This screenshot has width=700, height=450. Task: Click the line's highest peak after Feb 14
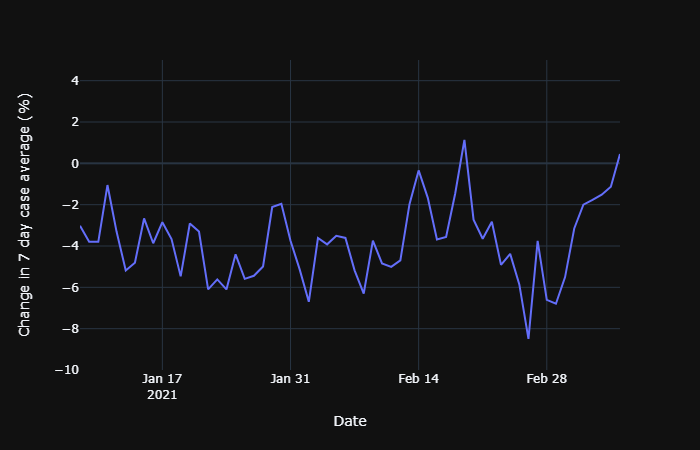[464, 140]
